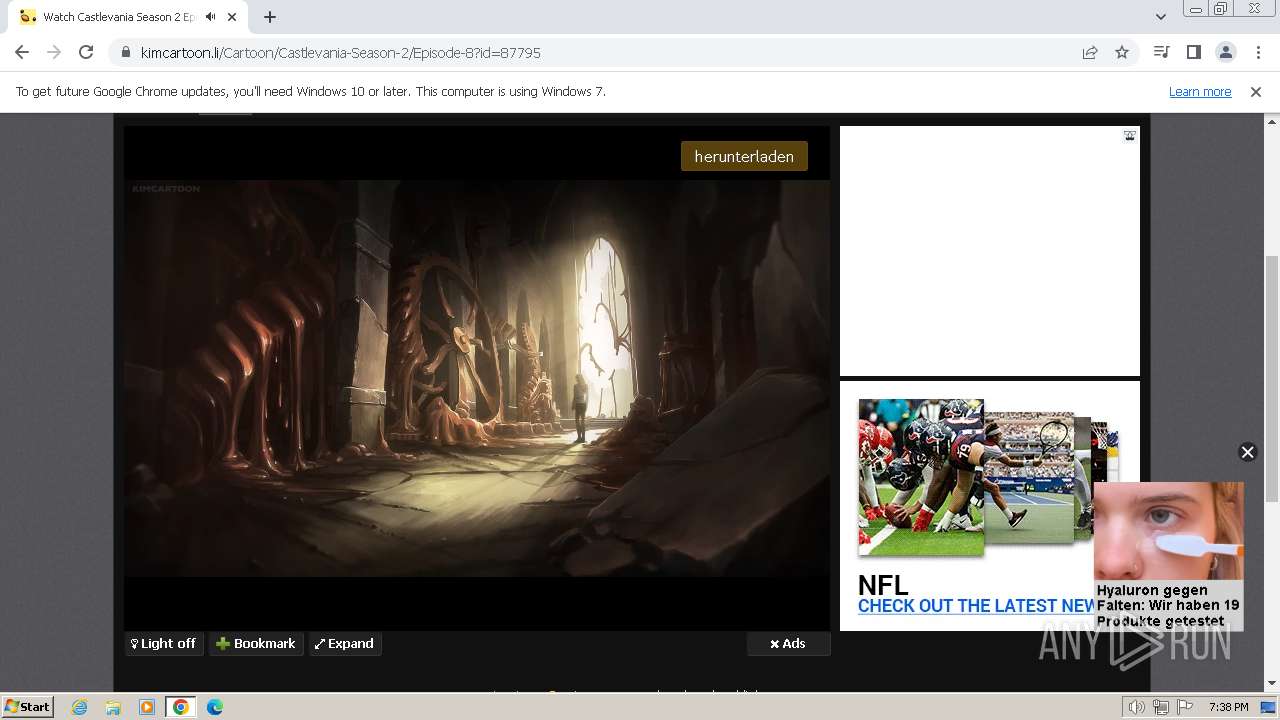This screenshot has height=720, width=1280.
Task: Open Chrome three-dot menu
Action: [x=1258, y=52]
